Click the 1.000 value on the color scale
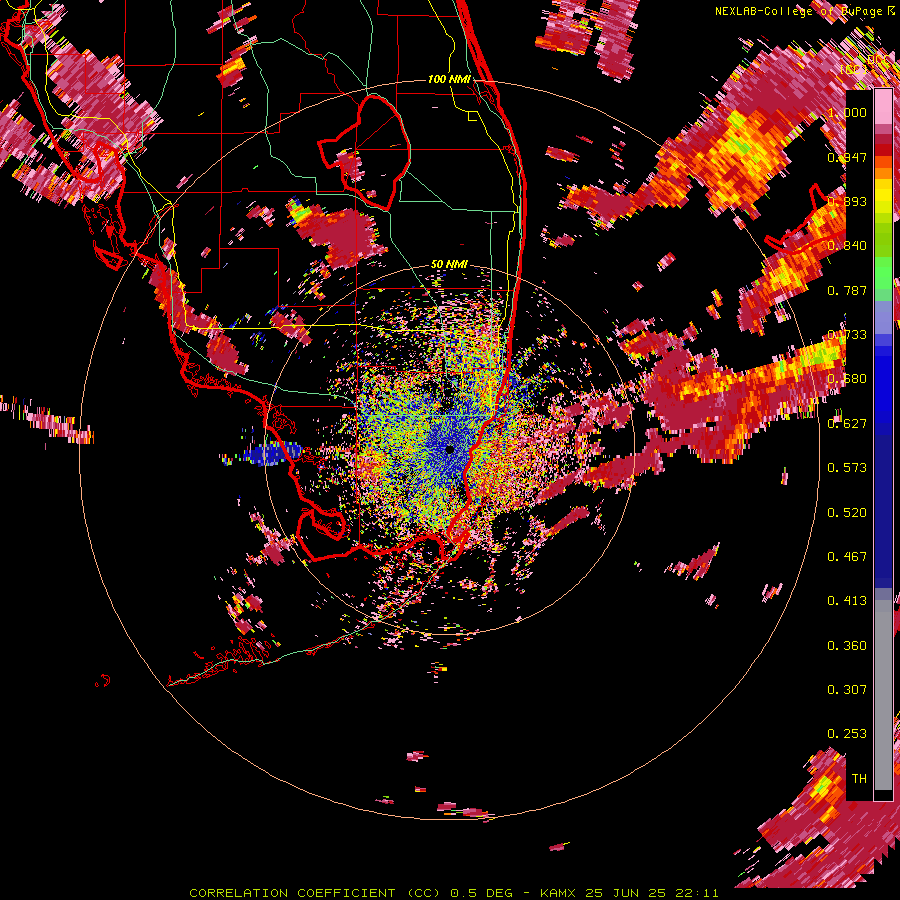Screen dimensions: 900x900 (x=847, y=112)
